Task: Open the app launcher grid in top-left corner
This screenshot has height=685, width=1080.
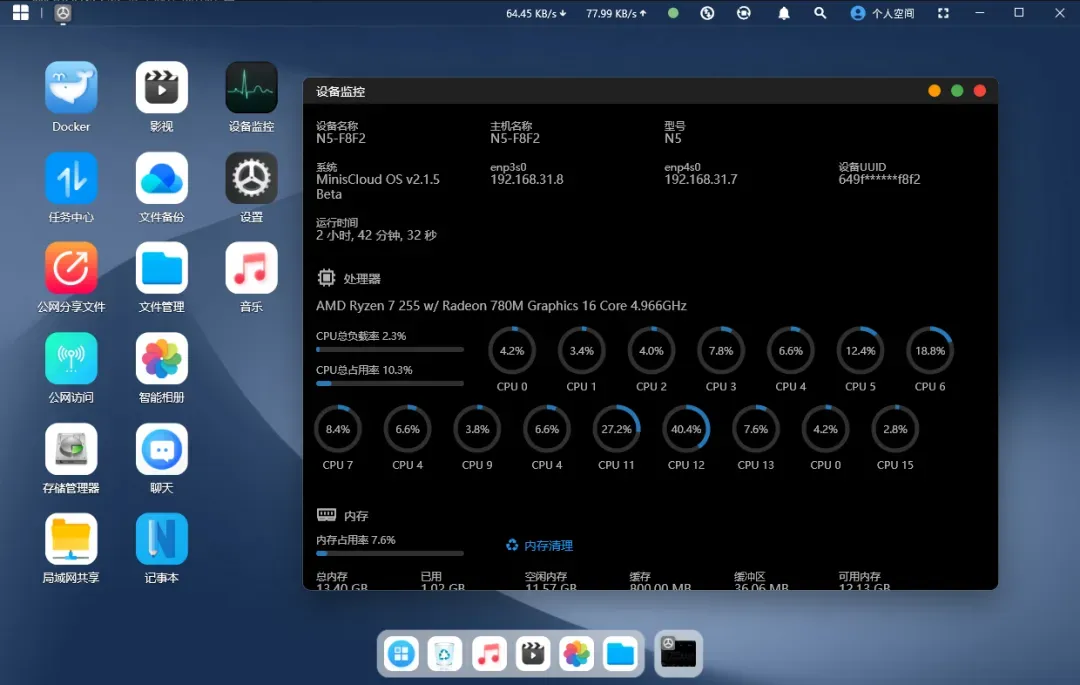Action: pos(20,13)
